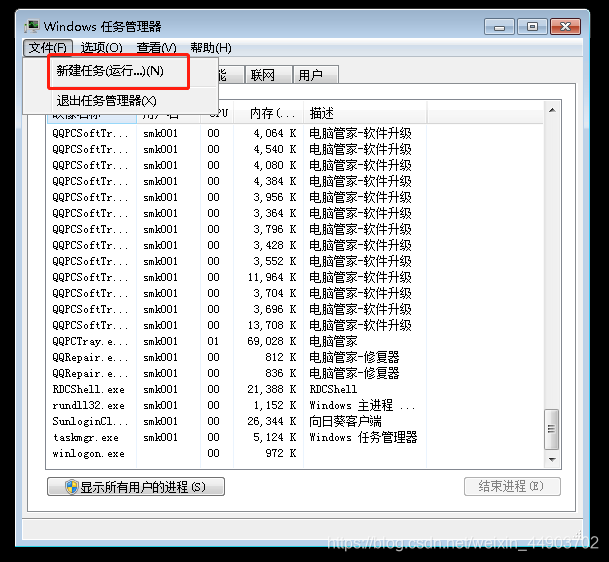Click the scrollbar up arrow
The image size is (609, 562).
click(552, 110)
